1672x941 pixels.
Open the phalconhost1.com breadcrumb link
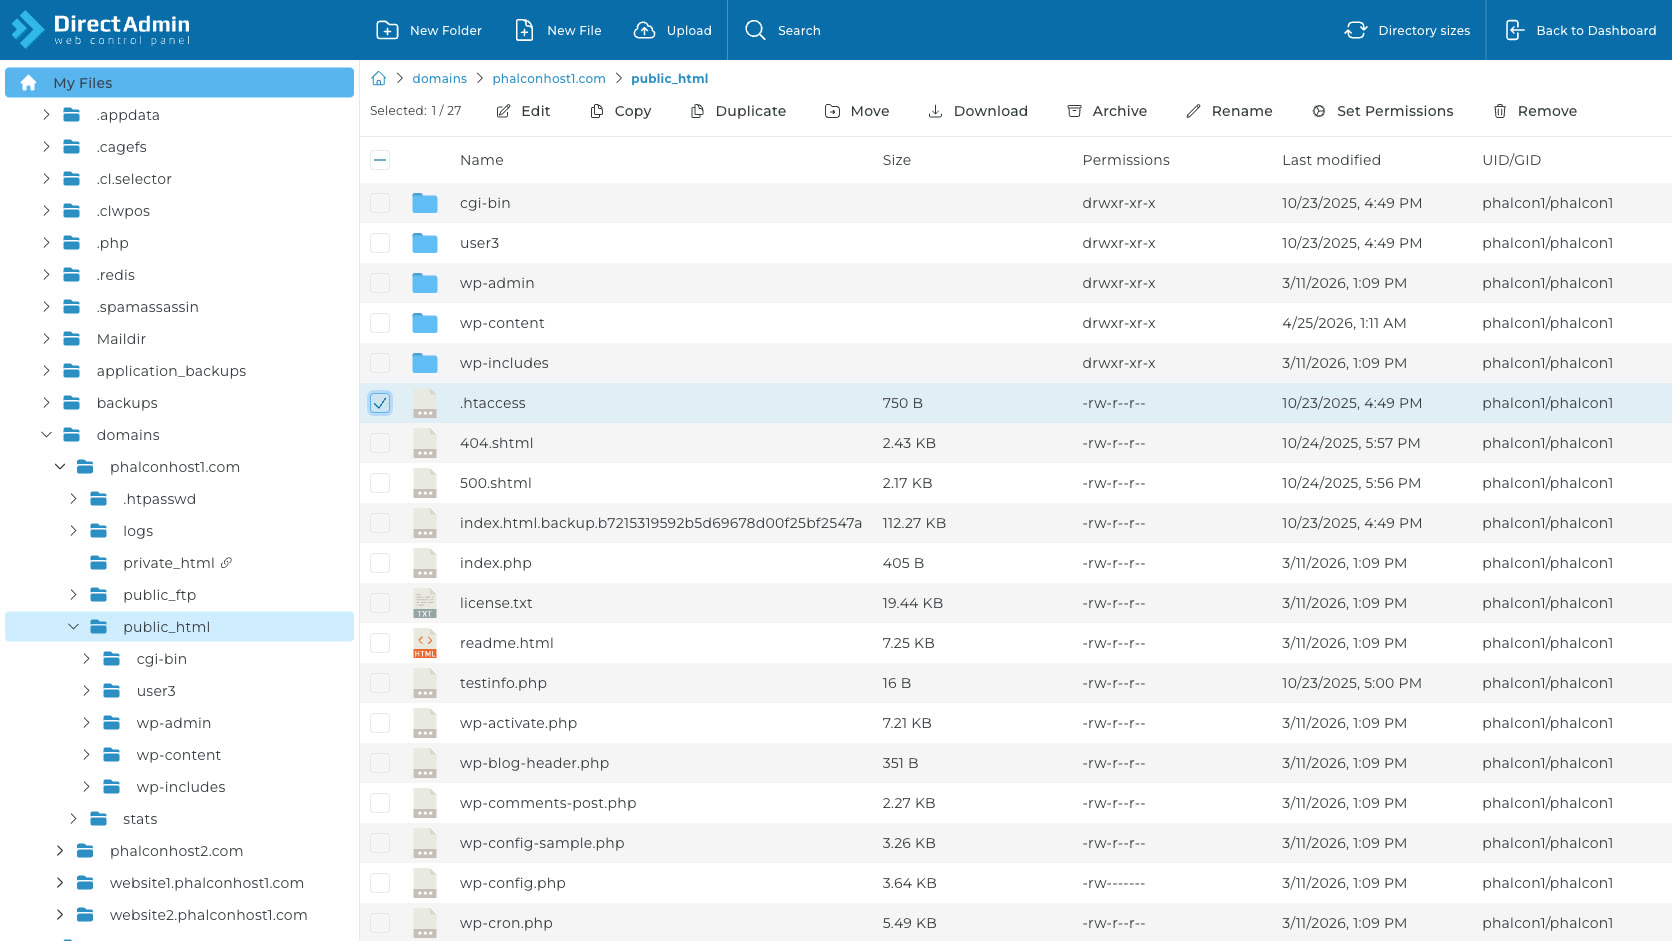coord(549,78)
